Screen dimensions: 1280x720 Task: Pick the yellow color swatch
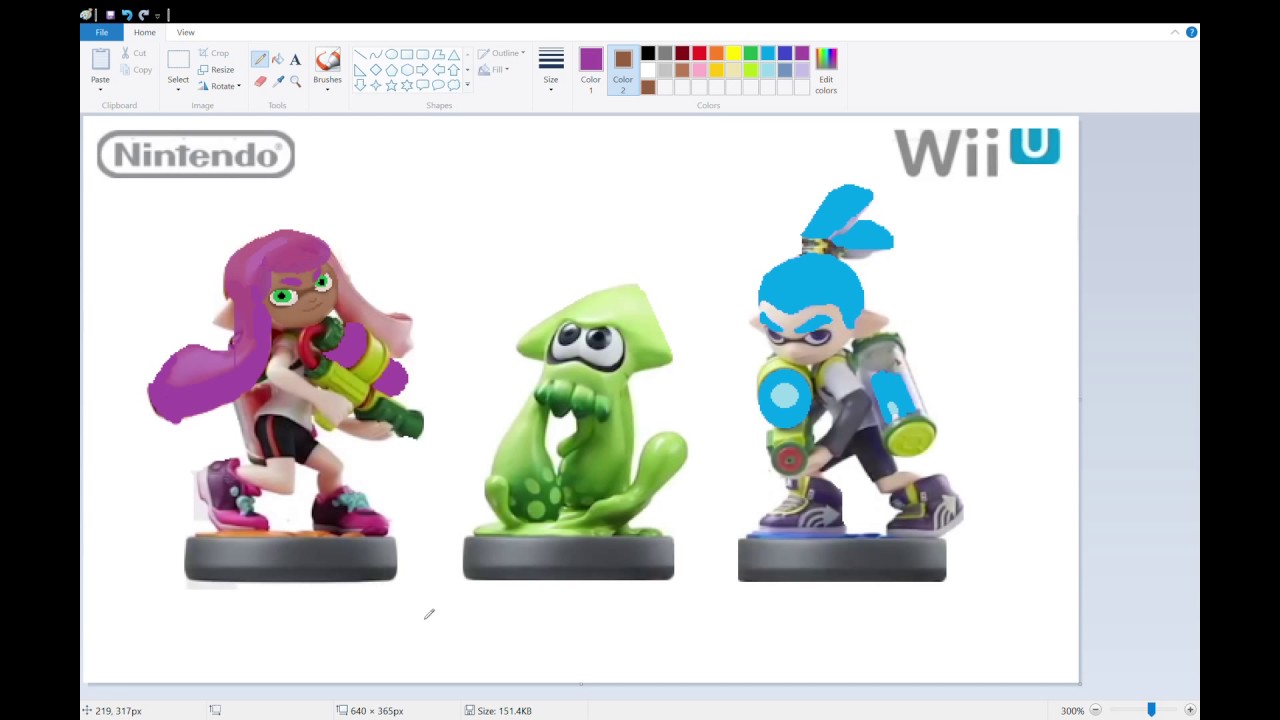click(x=733, y=53)
